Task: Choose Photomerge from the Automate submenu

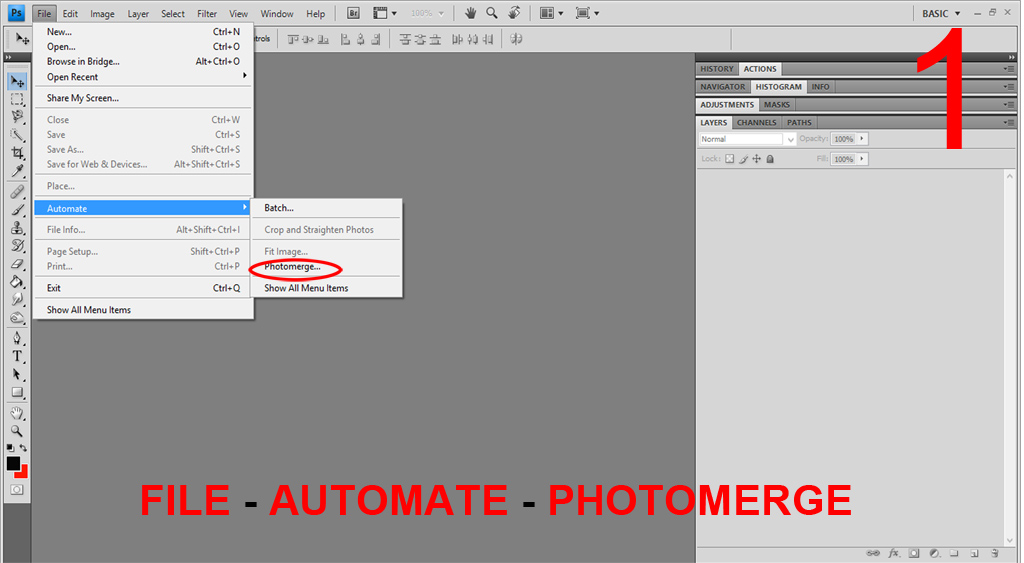Action: pyautogui.click(x=293, y=266)
